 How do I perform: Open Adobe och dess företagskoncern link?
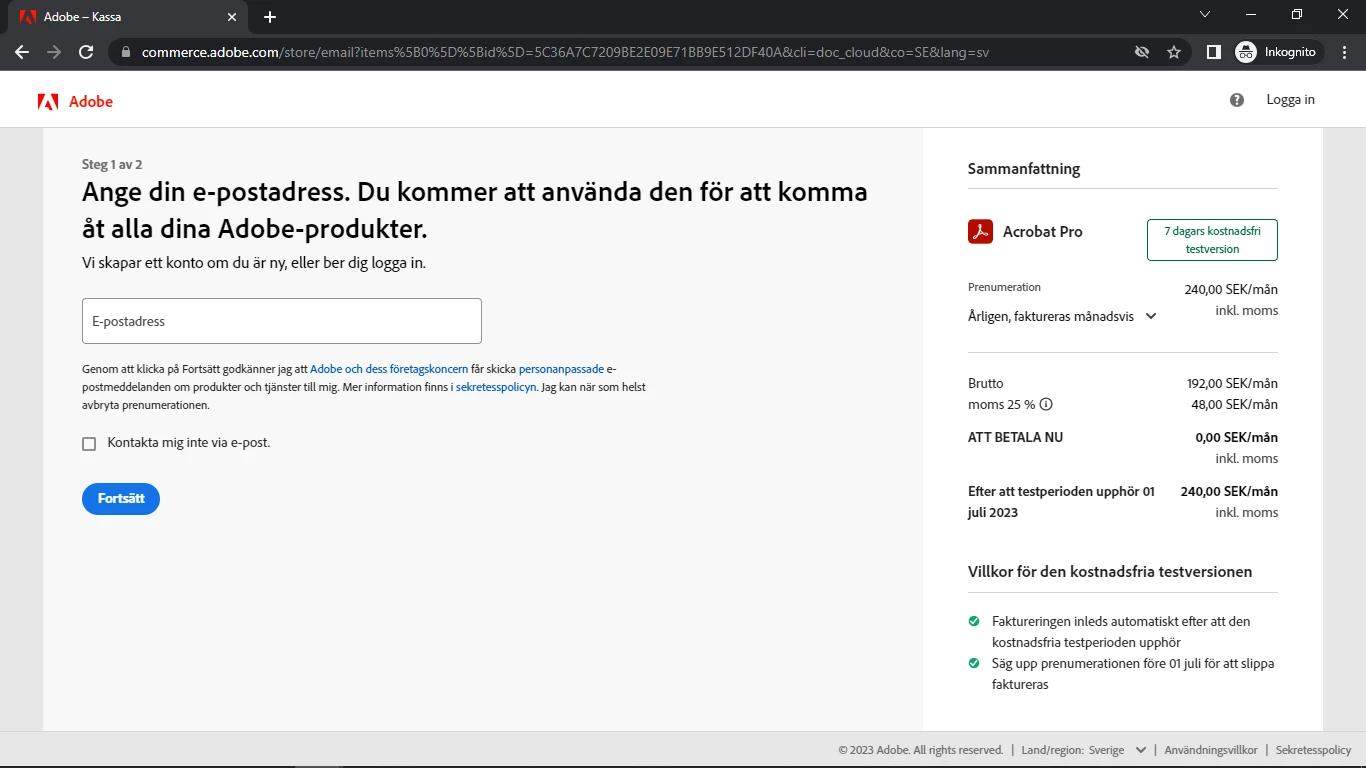389,369
